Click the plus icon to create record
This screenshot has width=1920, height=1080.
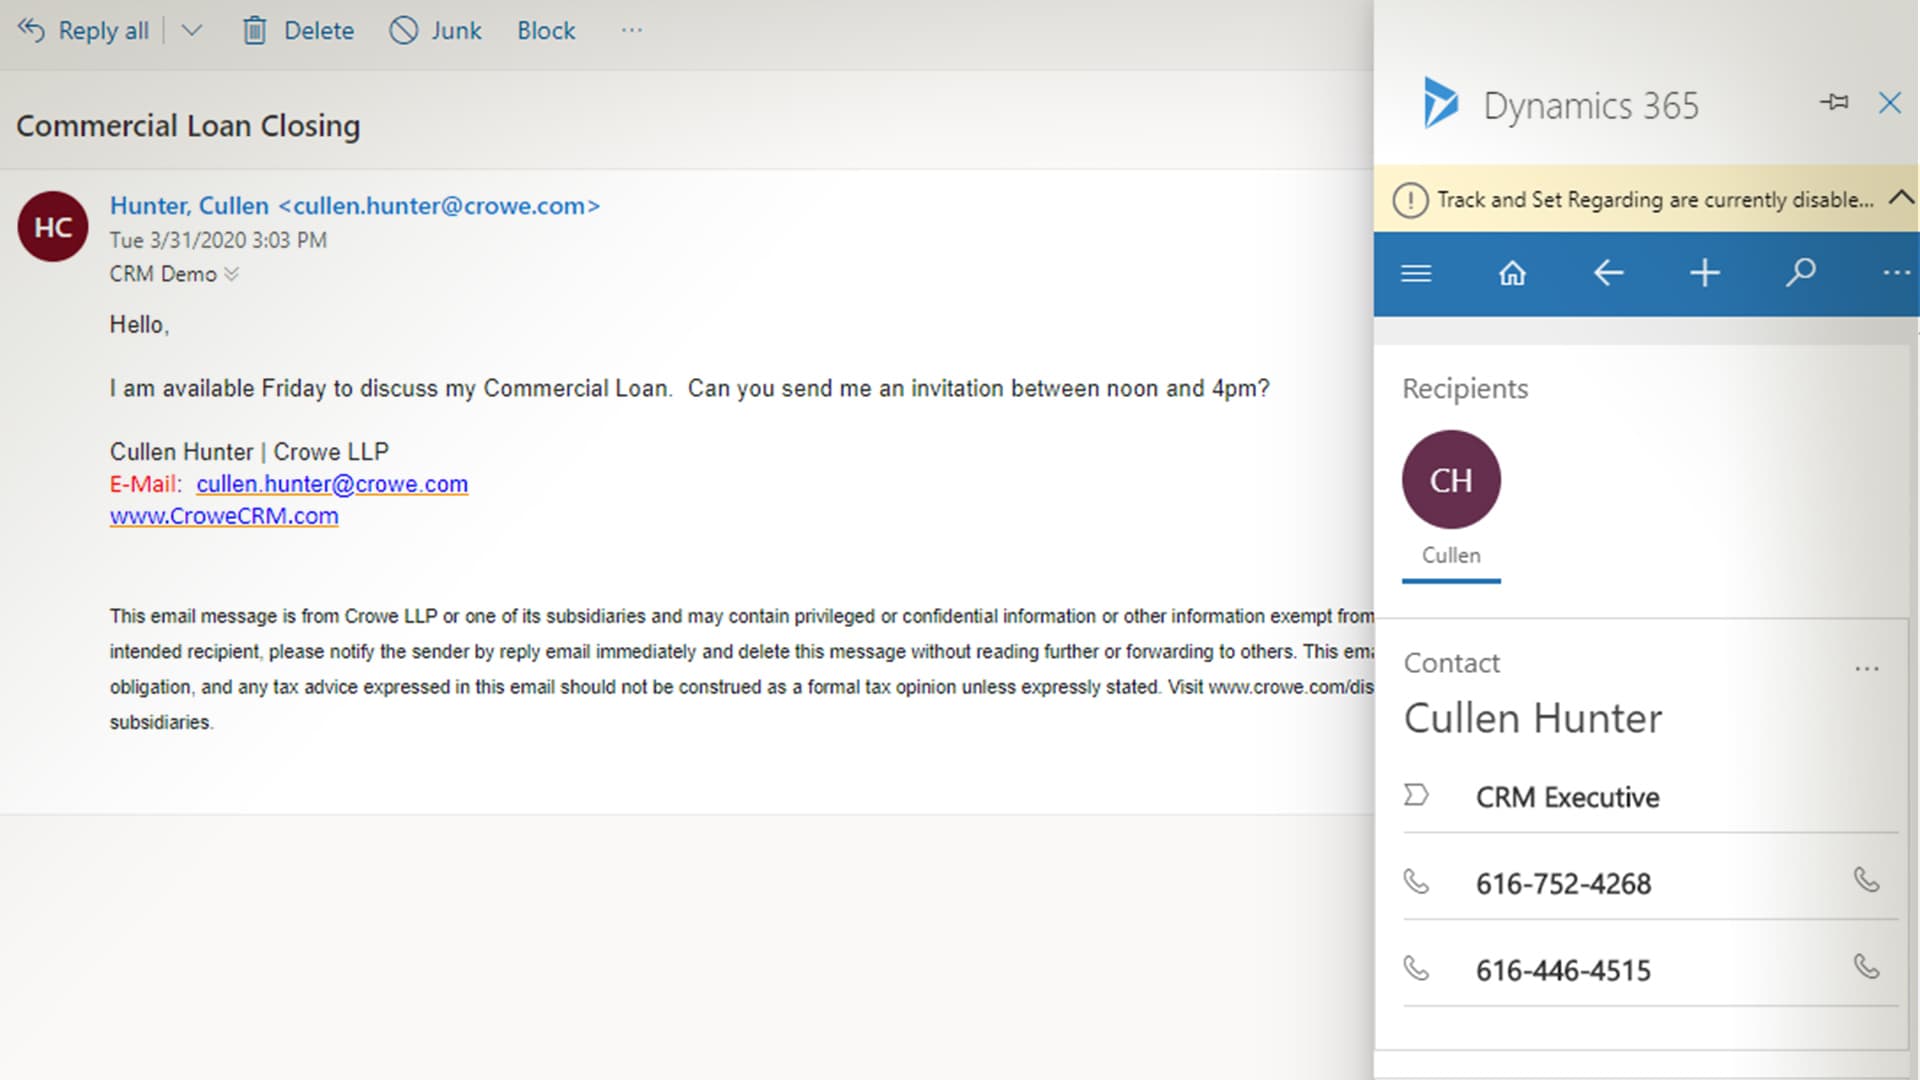click(1704, 273)
